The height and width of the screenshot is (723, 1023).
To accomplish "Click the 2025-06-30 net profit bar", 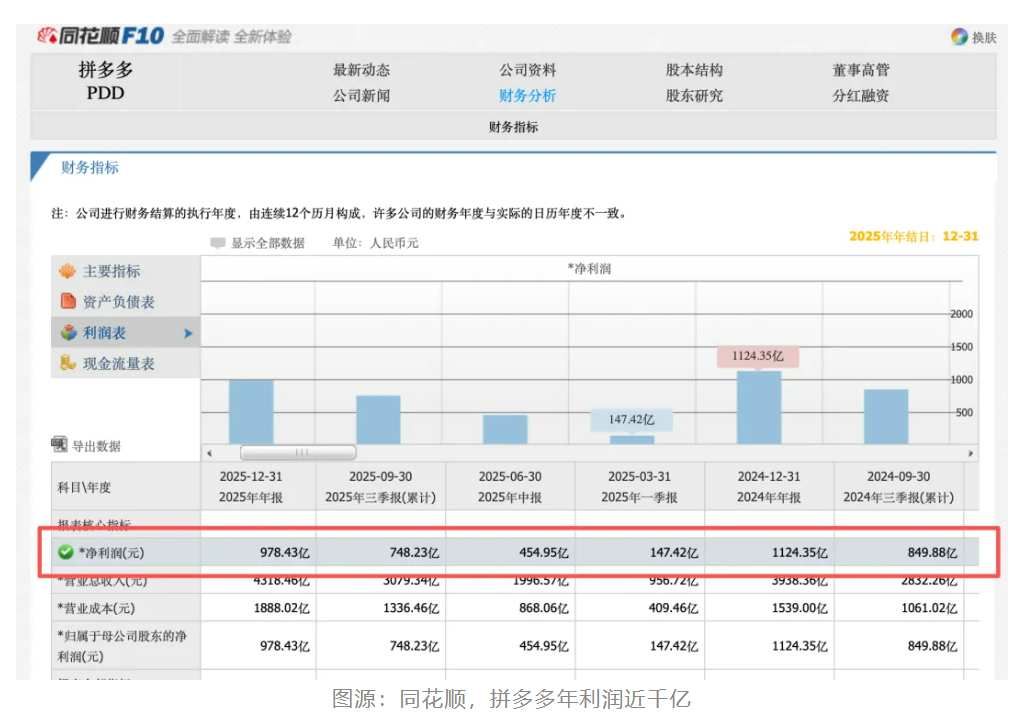I will (505, 429).
